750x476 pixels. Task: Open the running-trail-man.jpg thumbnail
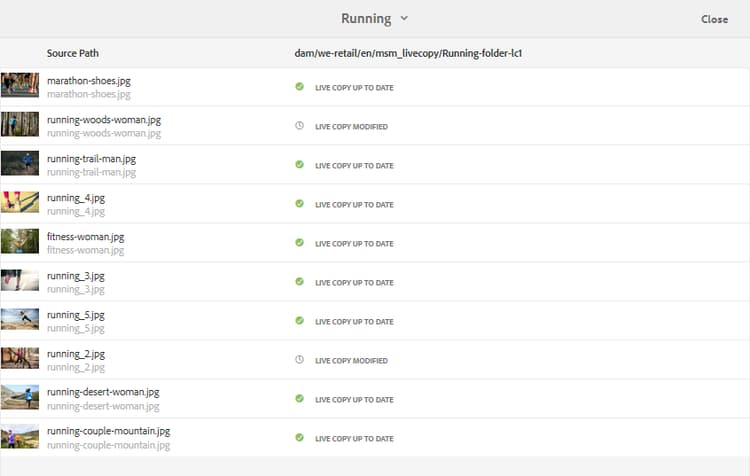tap(20, 163)
